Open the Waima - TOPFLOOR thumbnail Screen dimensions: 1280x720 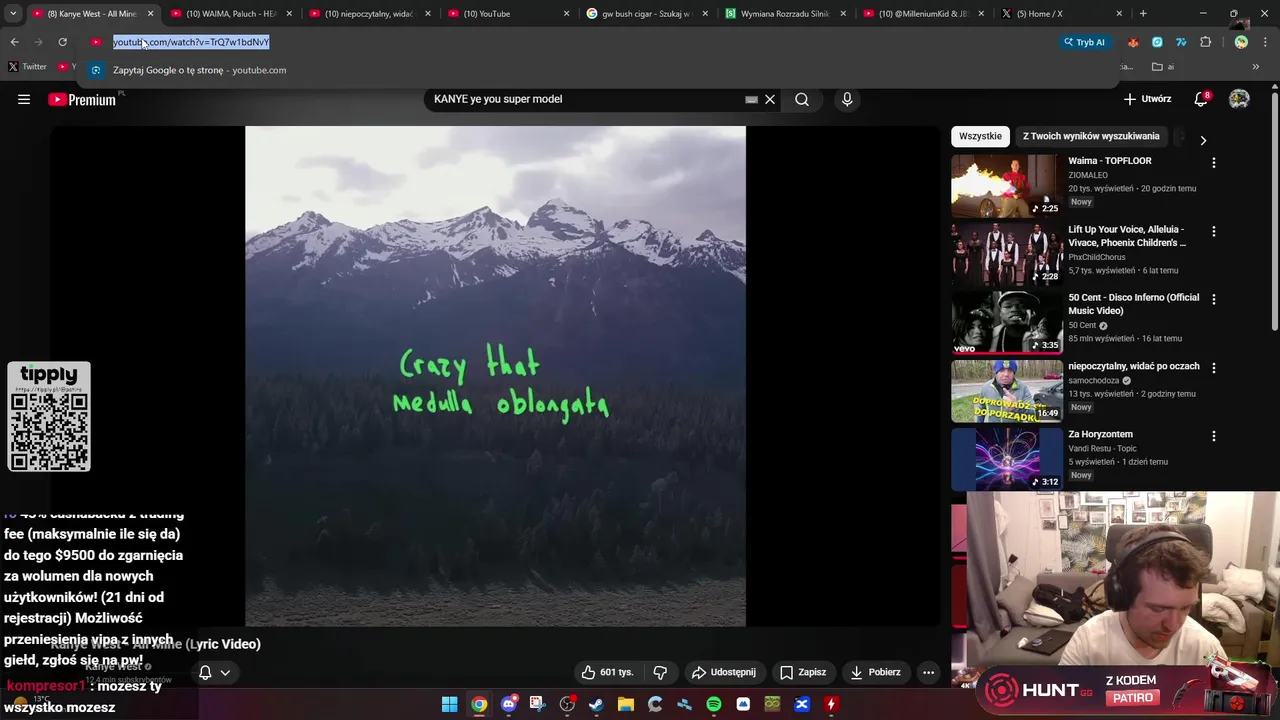pyautogui.click(x=1006, y=186)
